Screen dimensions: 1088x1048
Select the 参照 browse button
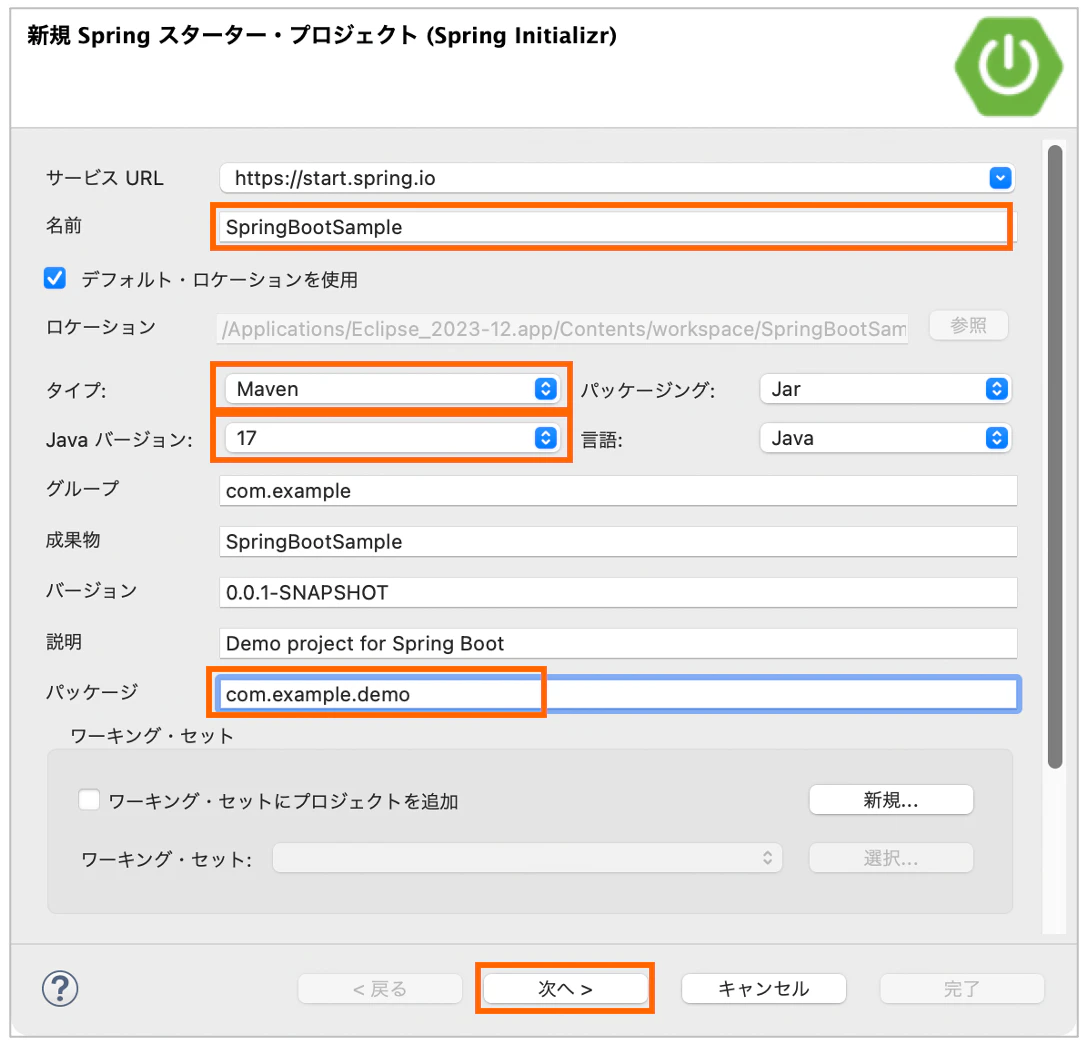[968, 325]
